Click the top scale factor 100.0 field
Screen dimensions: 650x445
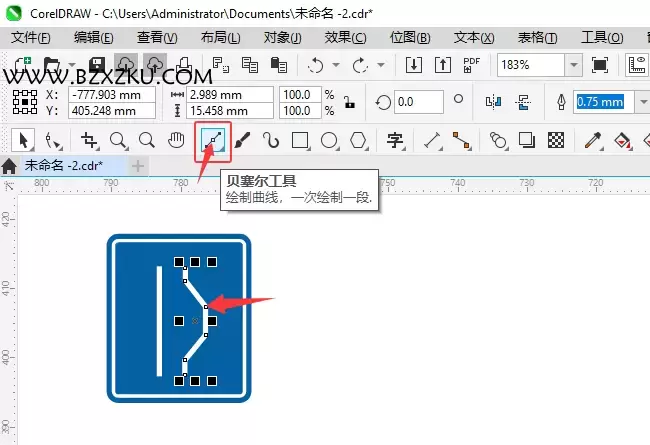(x=301, y=95)
